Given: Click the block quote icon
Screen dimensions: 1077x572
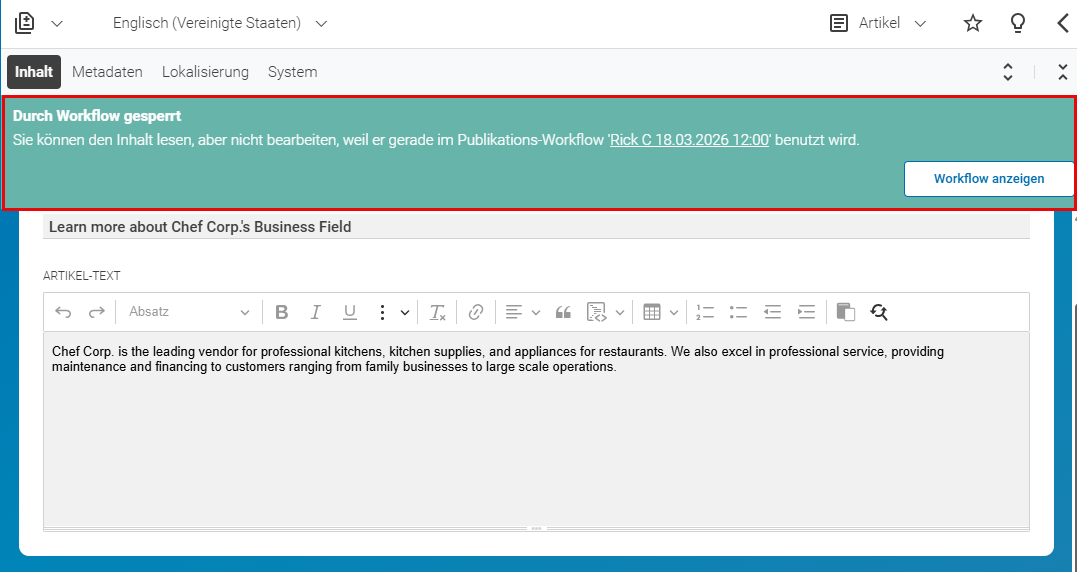Looking at the screenshot, I should click(563, 312).
